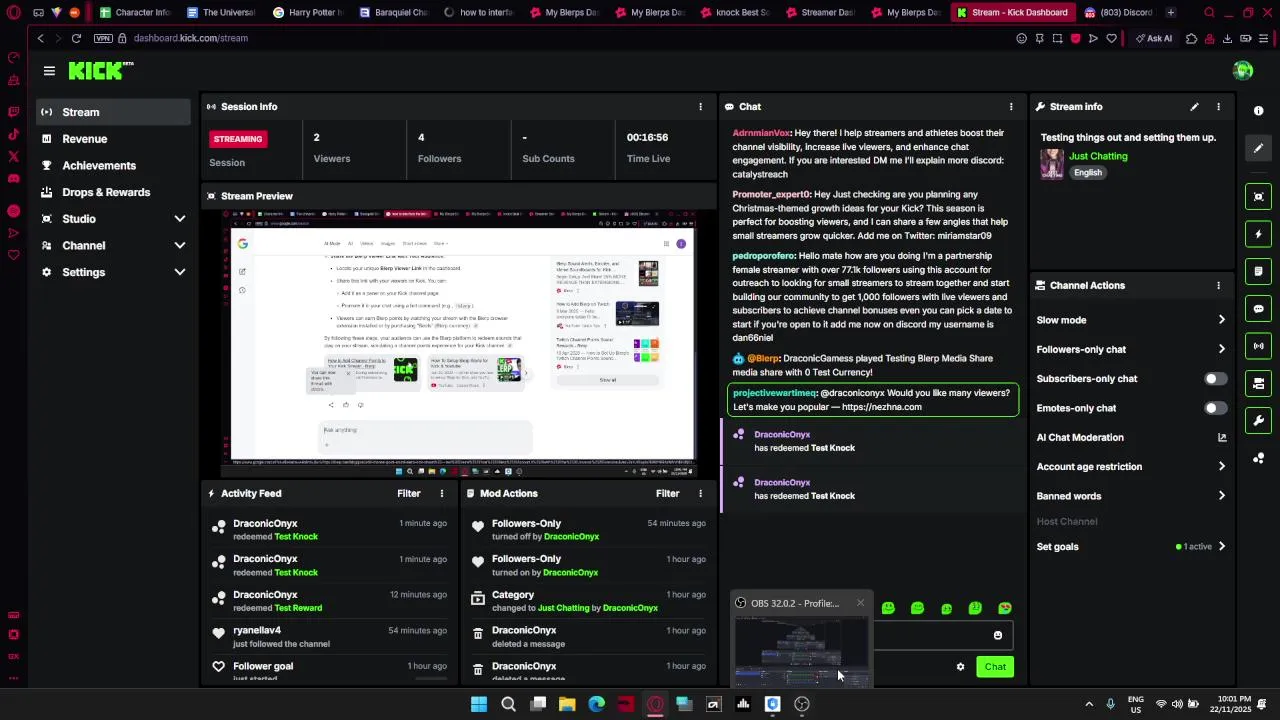Click Ask AI button in browser toolbar
Screen dimensions: 1280x720
point(1154,38)
